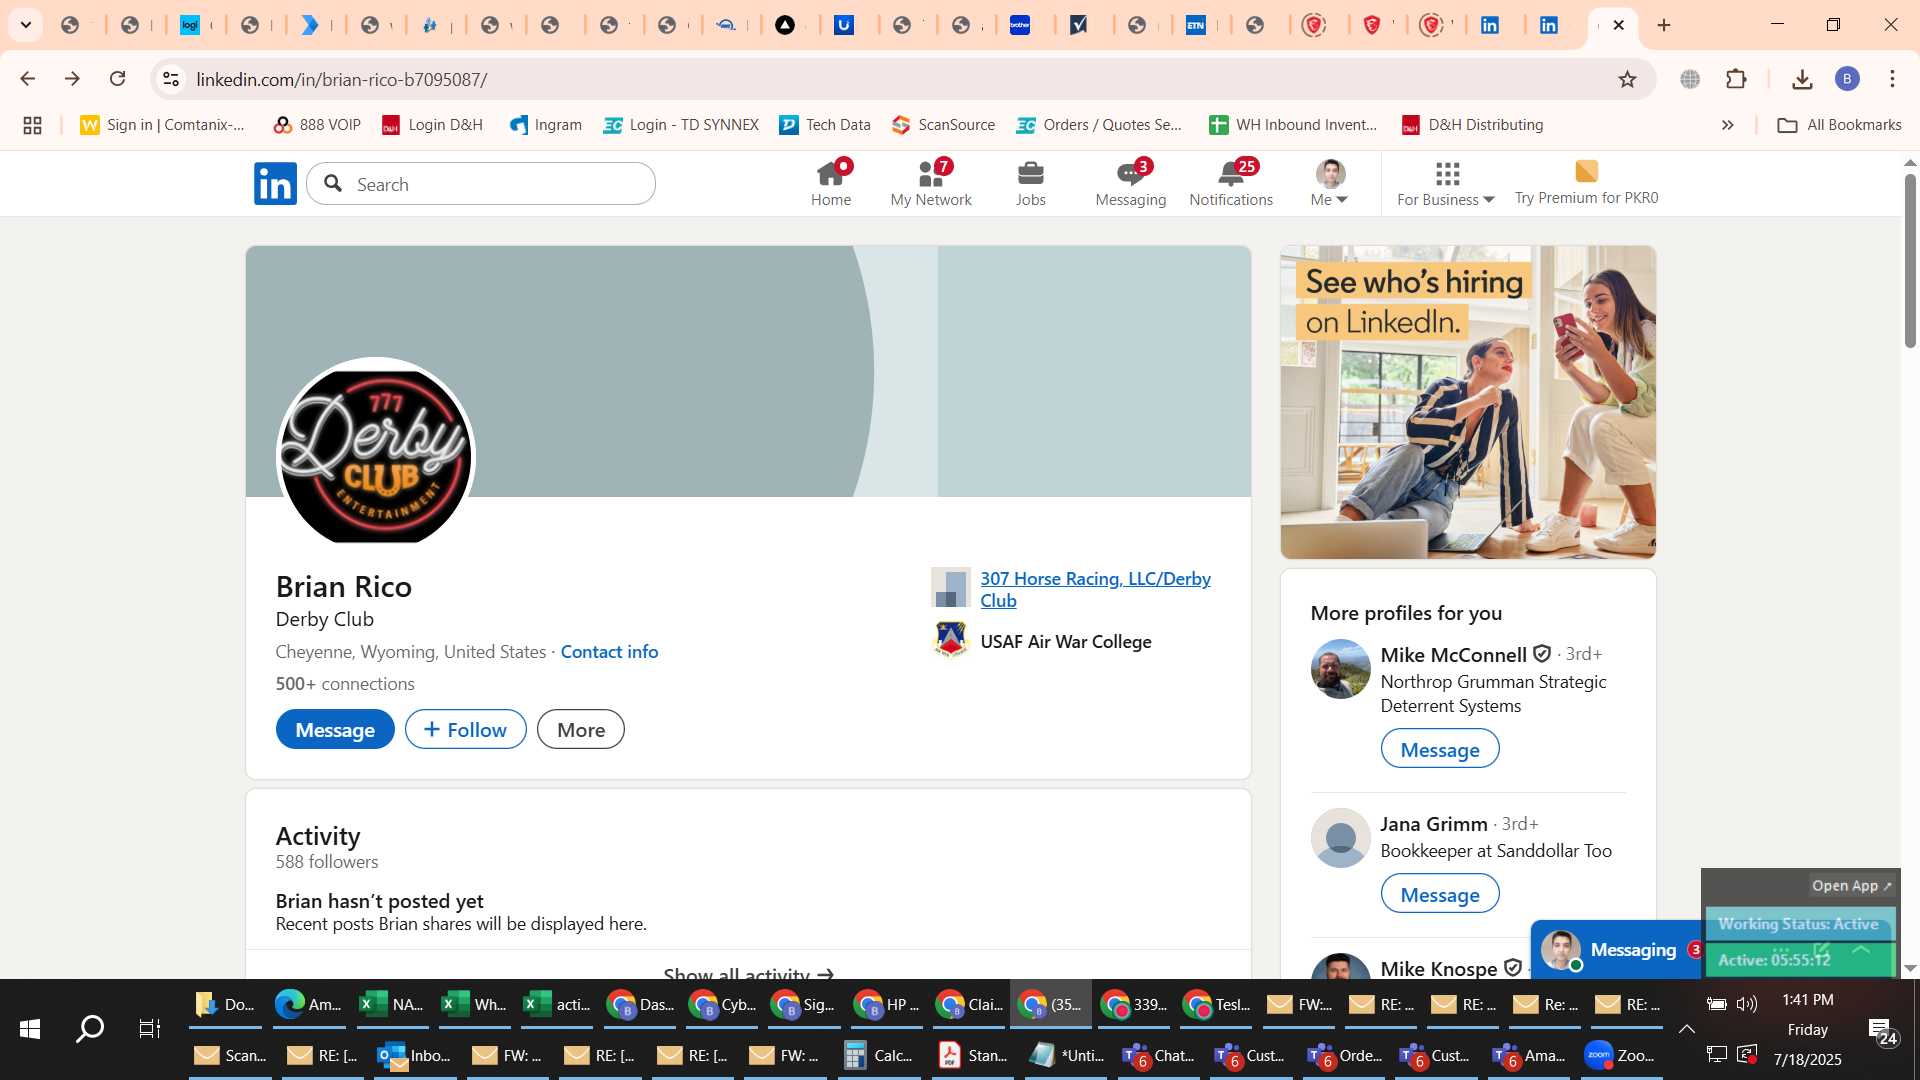Click the address bar URL
The width and height of the screenshot is (1920, 1080).
coord(342,79)
